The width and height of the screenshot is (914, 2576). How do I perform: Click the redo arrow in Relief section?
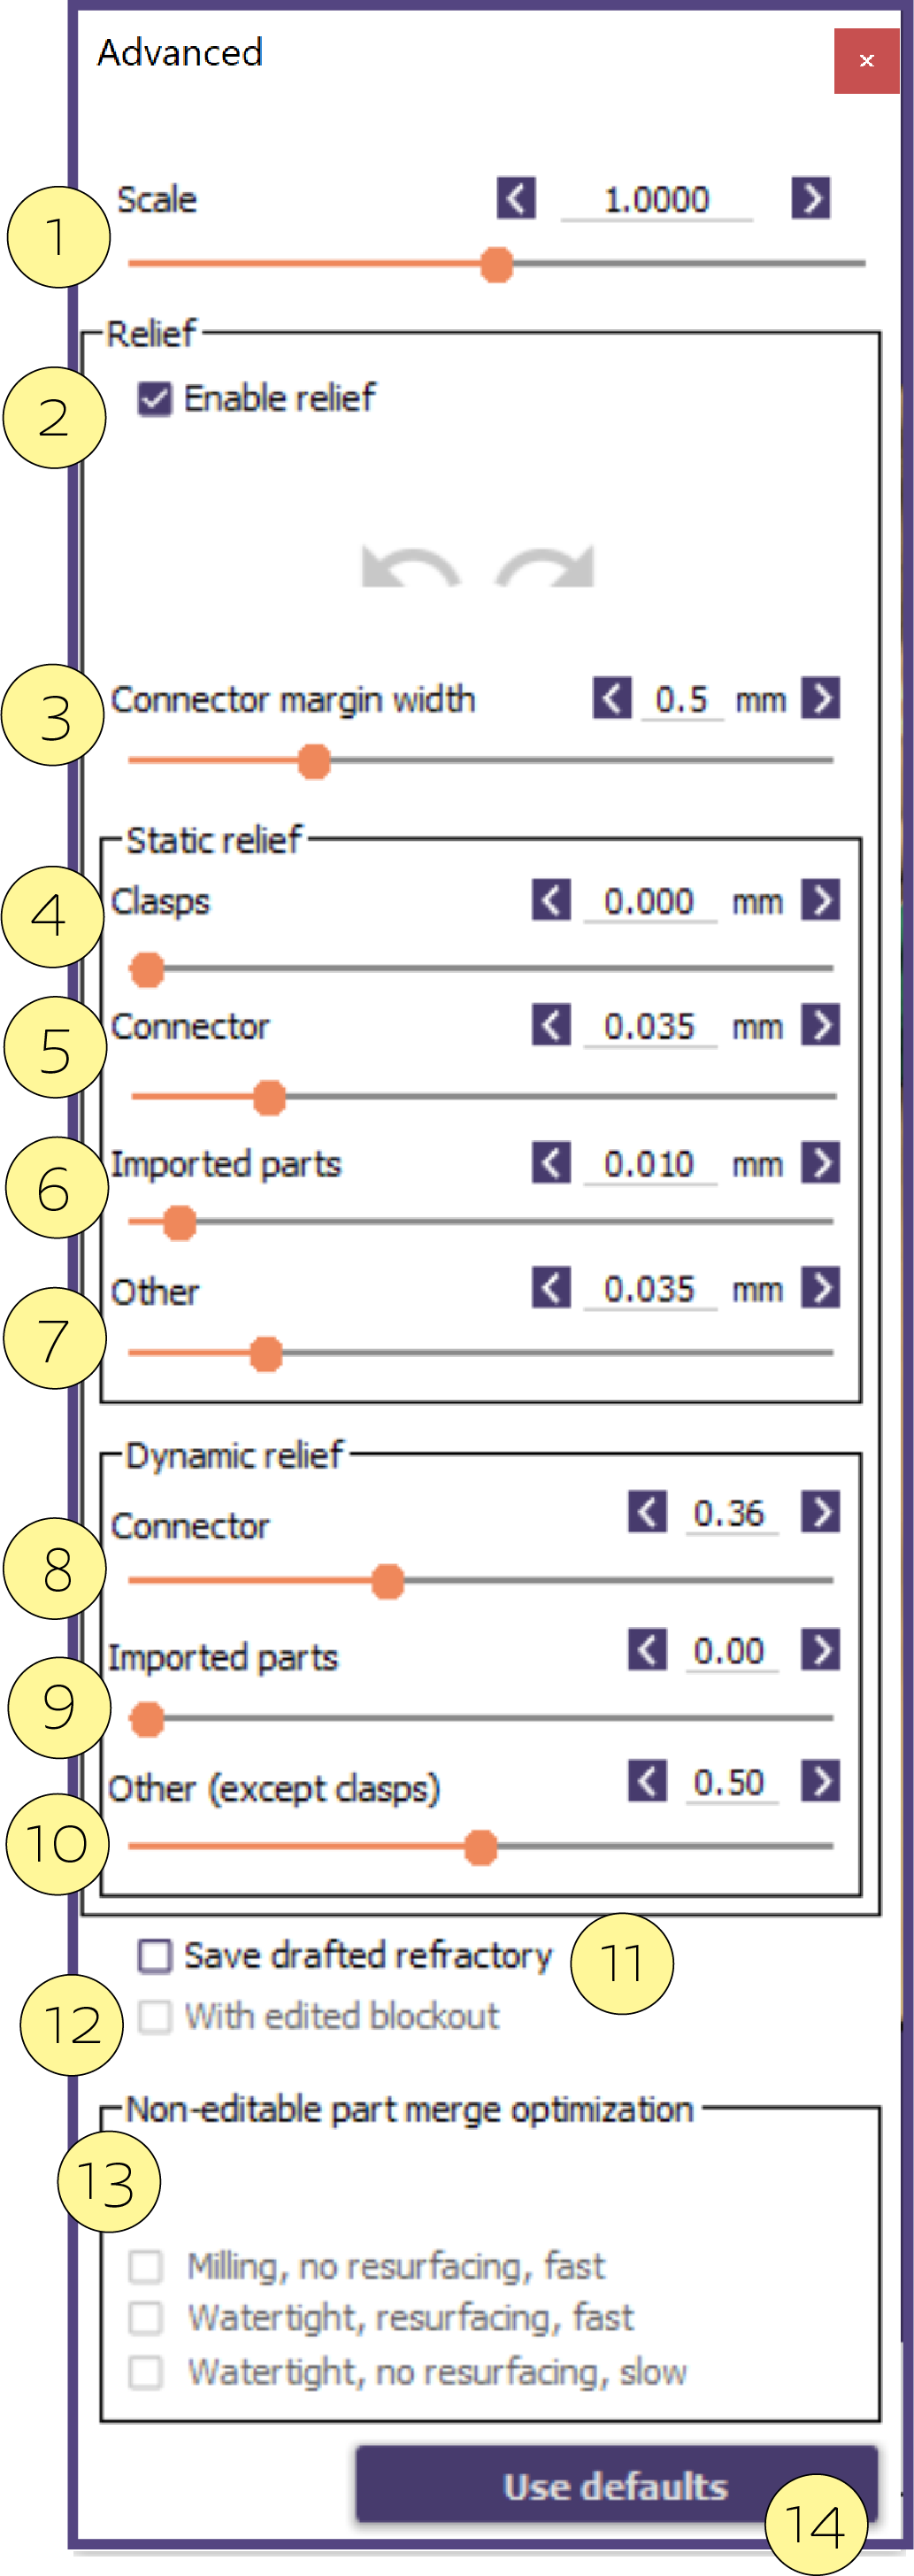(545, 567)
